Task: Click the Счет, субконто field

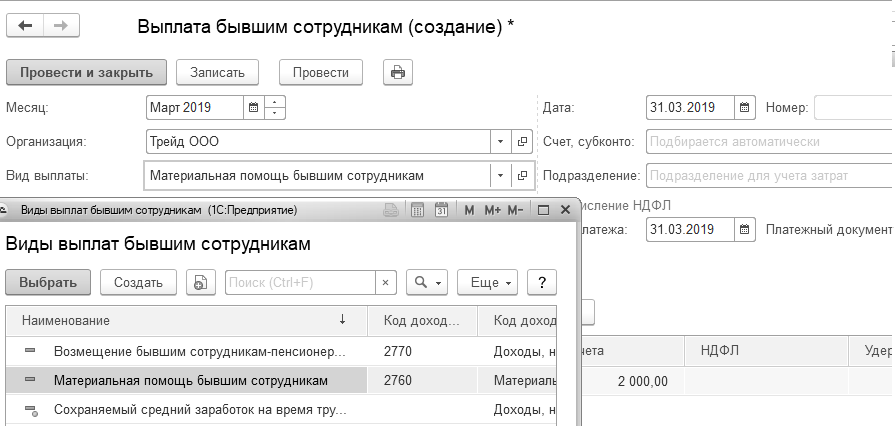Action: 770,142
